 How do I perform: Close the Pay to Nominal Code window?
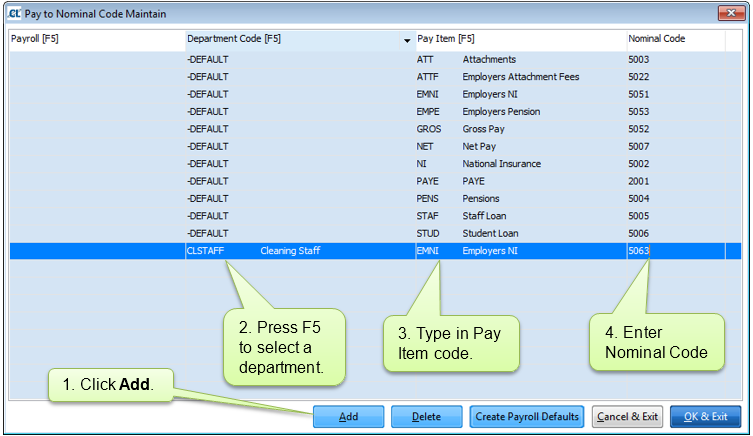coord(731,14)
